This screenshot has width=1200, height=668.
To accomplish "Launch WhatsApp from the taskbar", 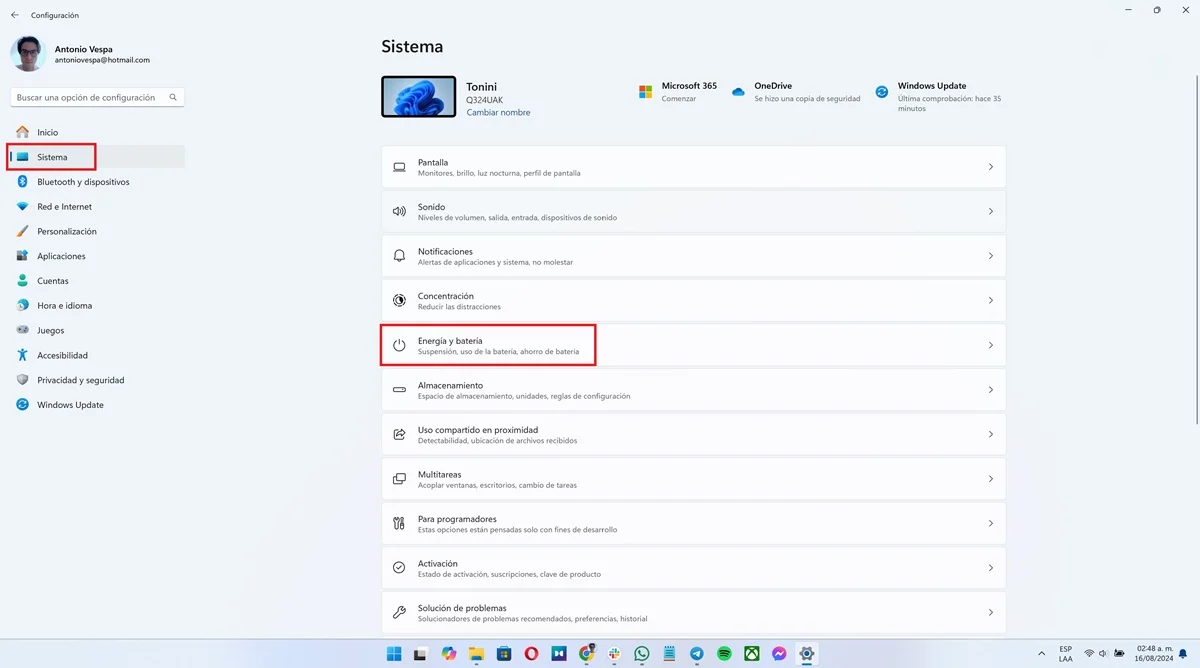I will [x=642, y=654].
